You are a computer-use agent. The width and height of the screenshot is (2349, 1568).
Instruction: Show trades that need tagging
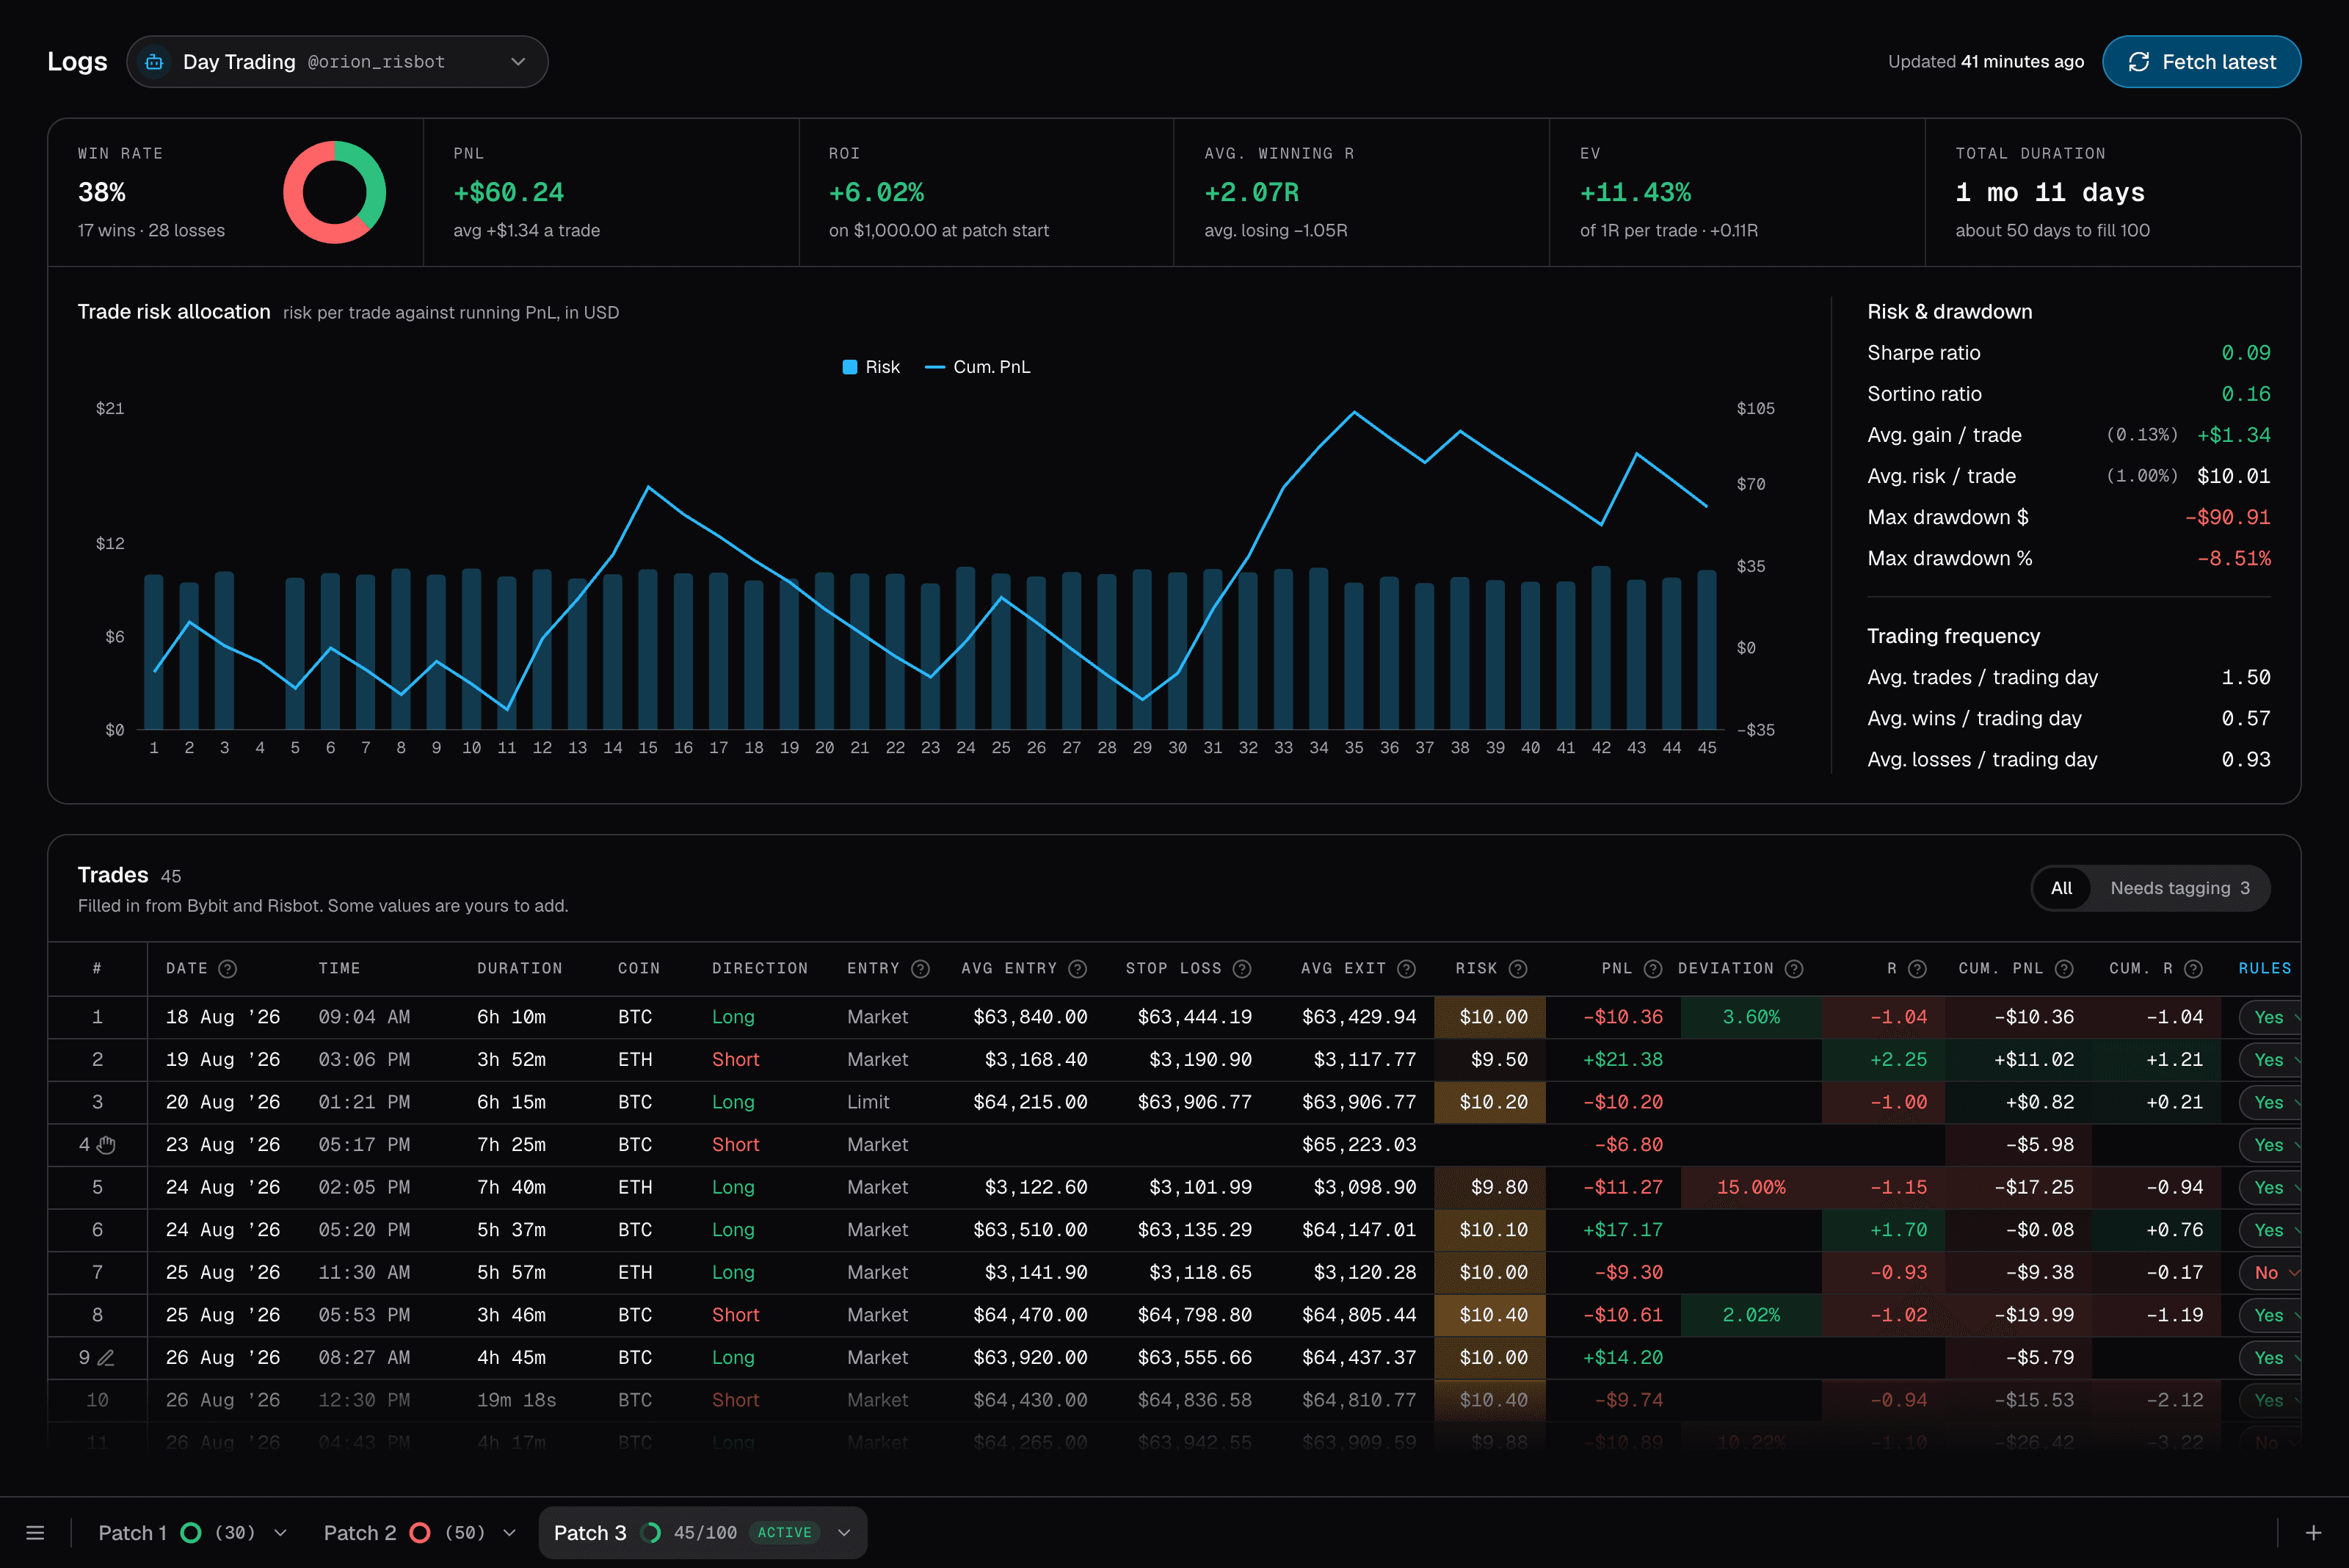[2179, 888]
